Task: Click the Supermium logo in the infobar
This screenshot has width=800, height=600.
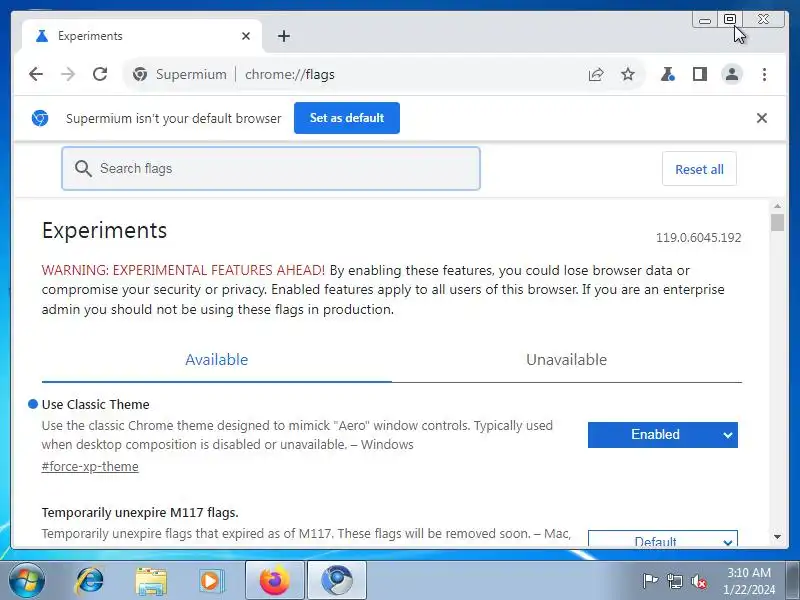Action: (40, 118)
